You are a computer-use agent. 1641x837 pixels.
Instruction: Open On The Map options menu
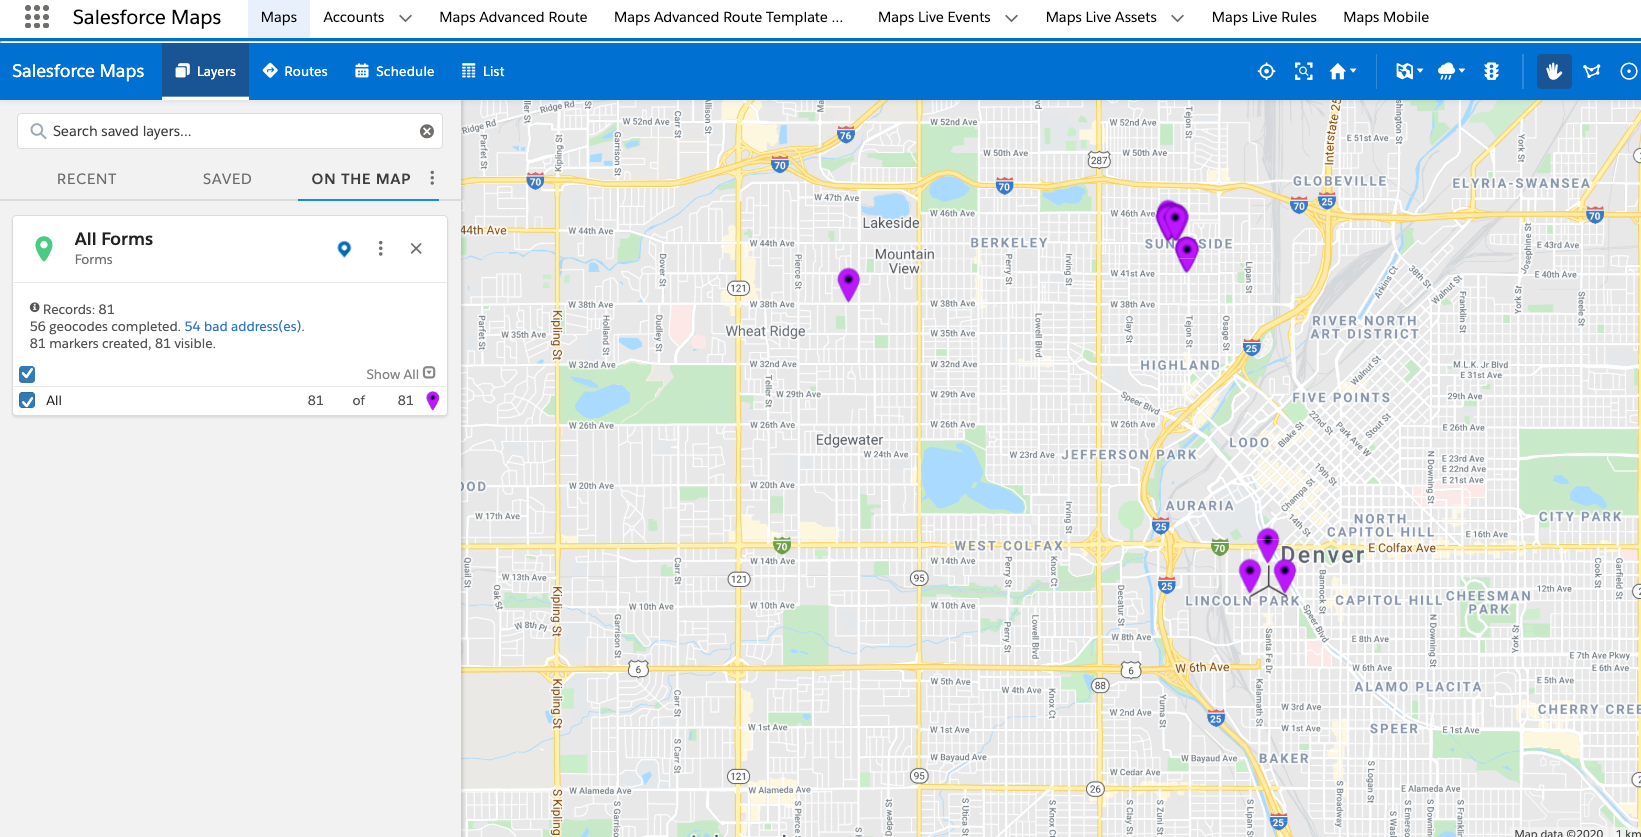click(x=432, y=178)
